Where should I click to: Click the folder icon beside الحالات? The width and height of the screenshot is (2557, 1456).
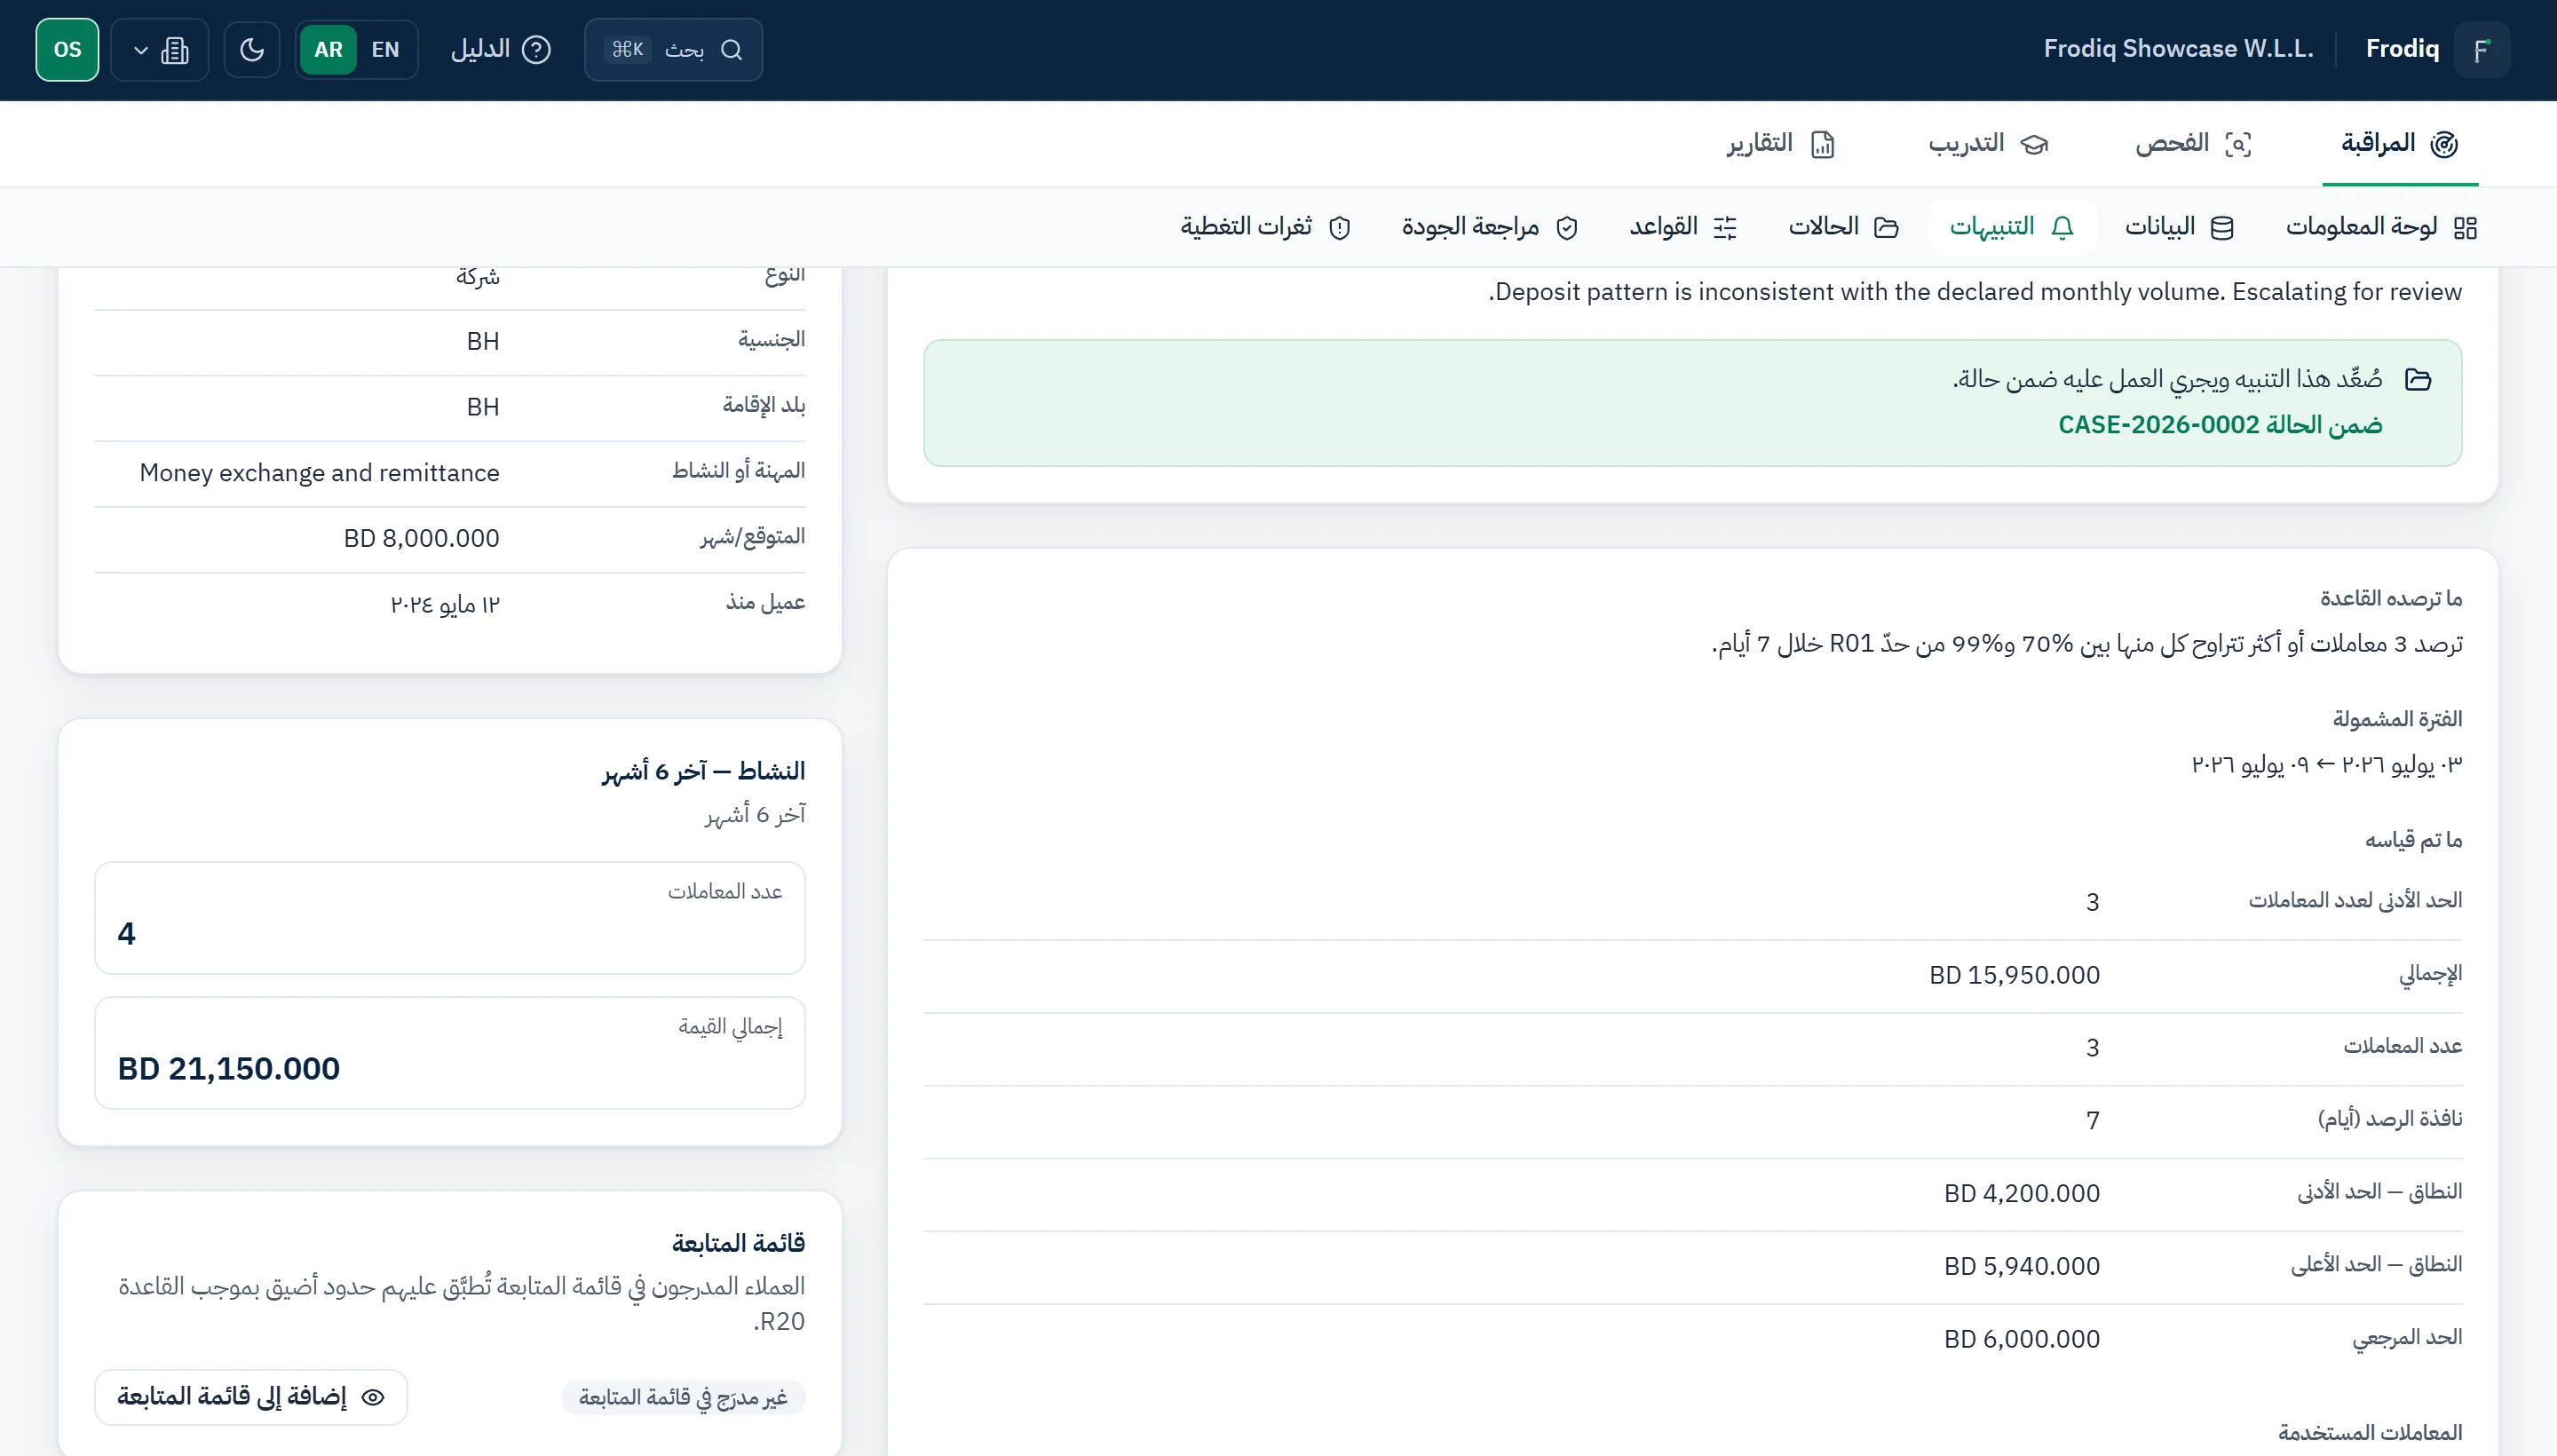(x=1886, y=228)
